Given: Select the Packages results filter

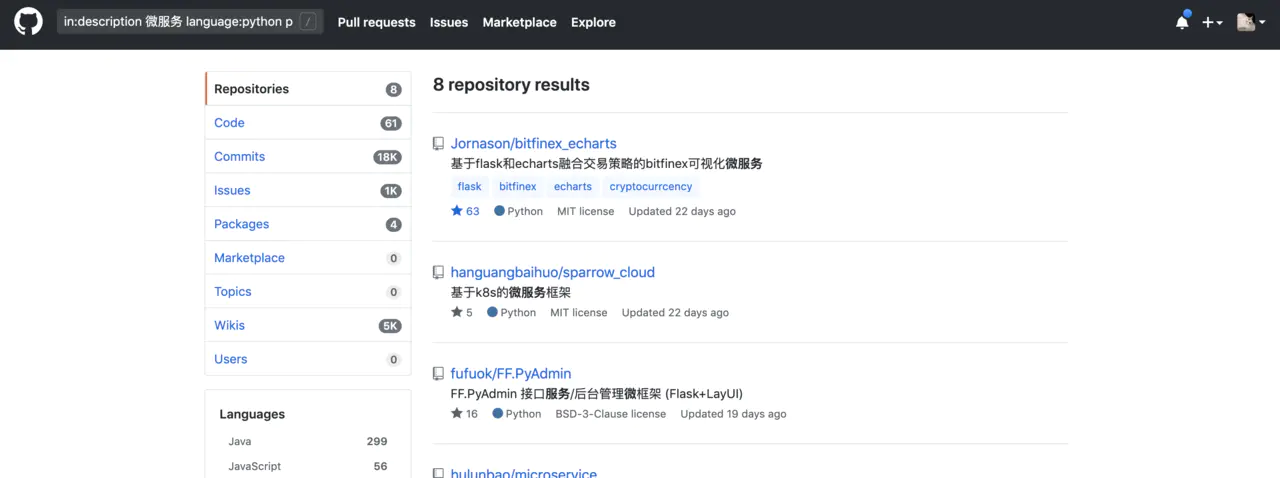Looking at the screenshot, I should coord(308,224).
